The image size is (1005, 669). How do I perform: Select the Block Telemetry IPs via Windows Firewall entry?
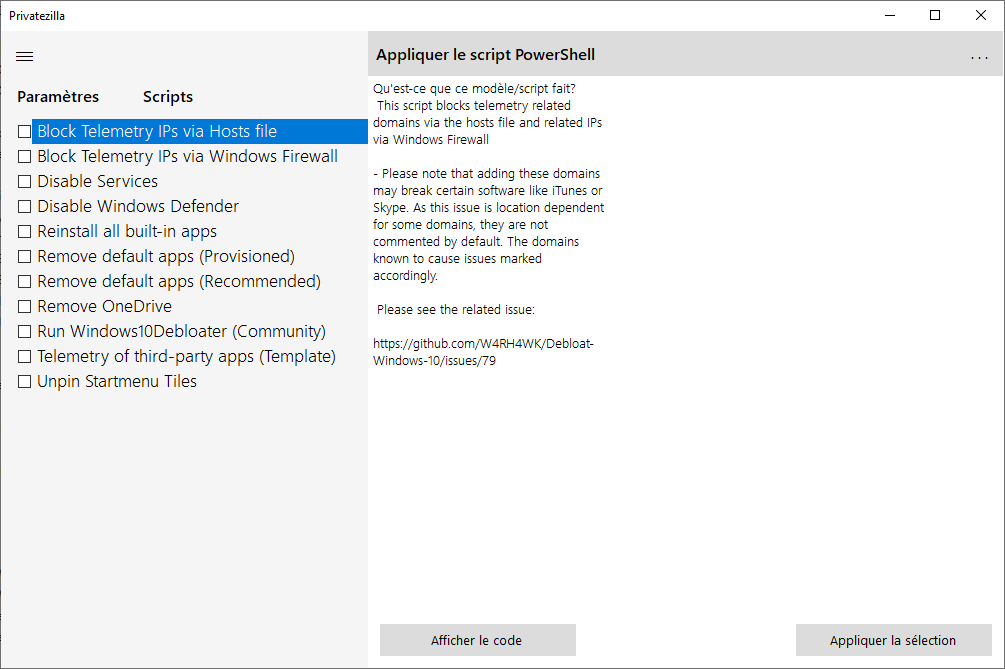coord(187,156)
